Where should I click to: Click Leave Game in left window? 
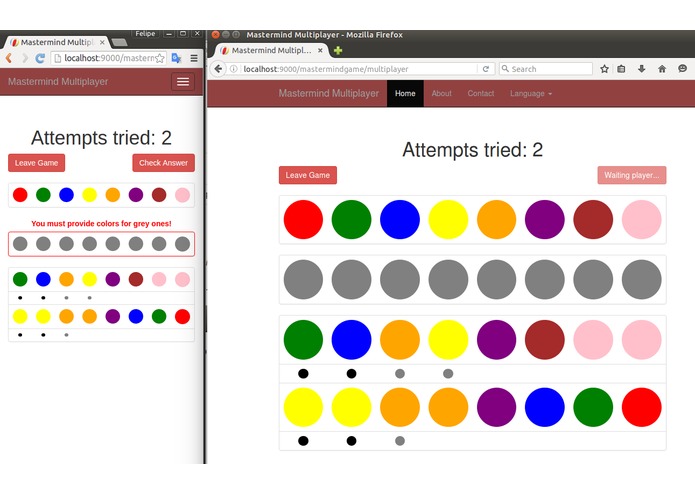(x=36, y=163)
